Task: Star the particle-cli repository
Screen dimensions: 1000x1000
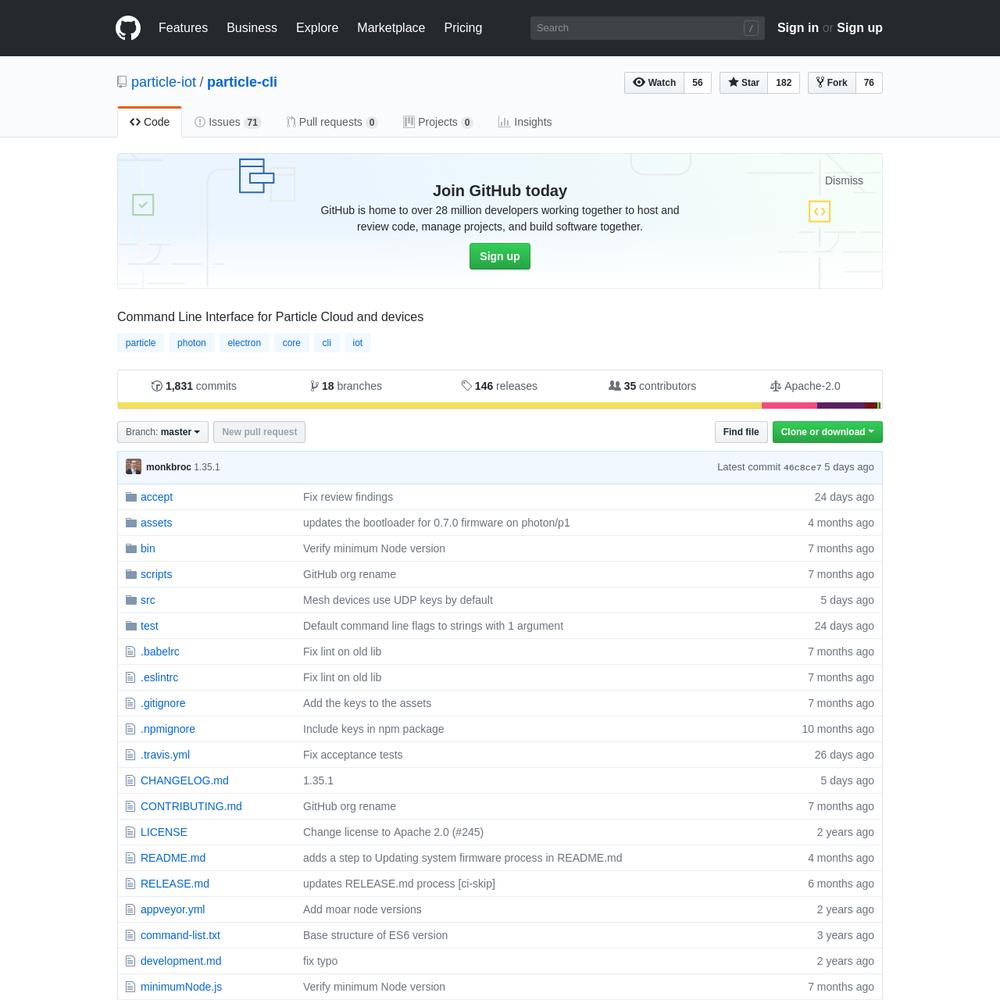Action: pyautogui.click(x=744, y=83)
